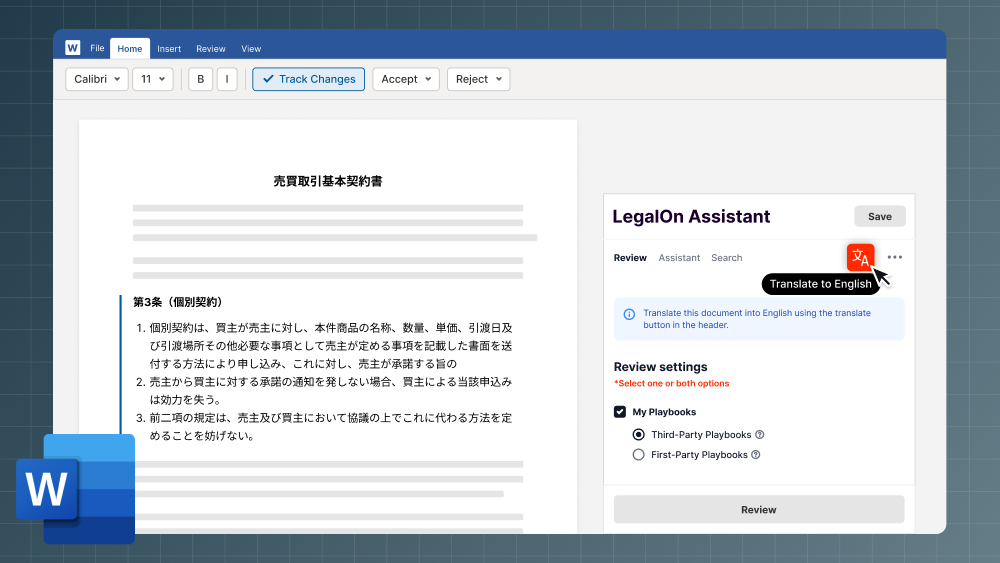Toggle Bold formatting button
This screenshot has height=563, width=1000.
(x=200, y=79)
